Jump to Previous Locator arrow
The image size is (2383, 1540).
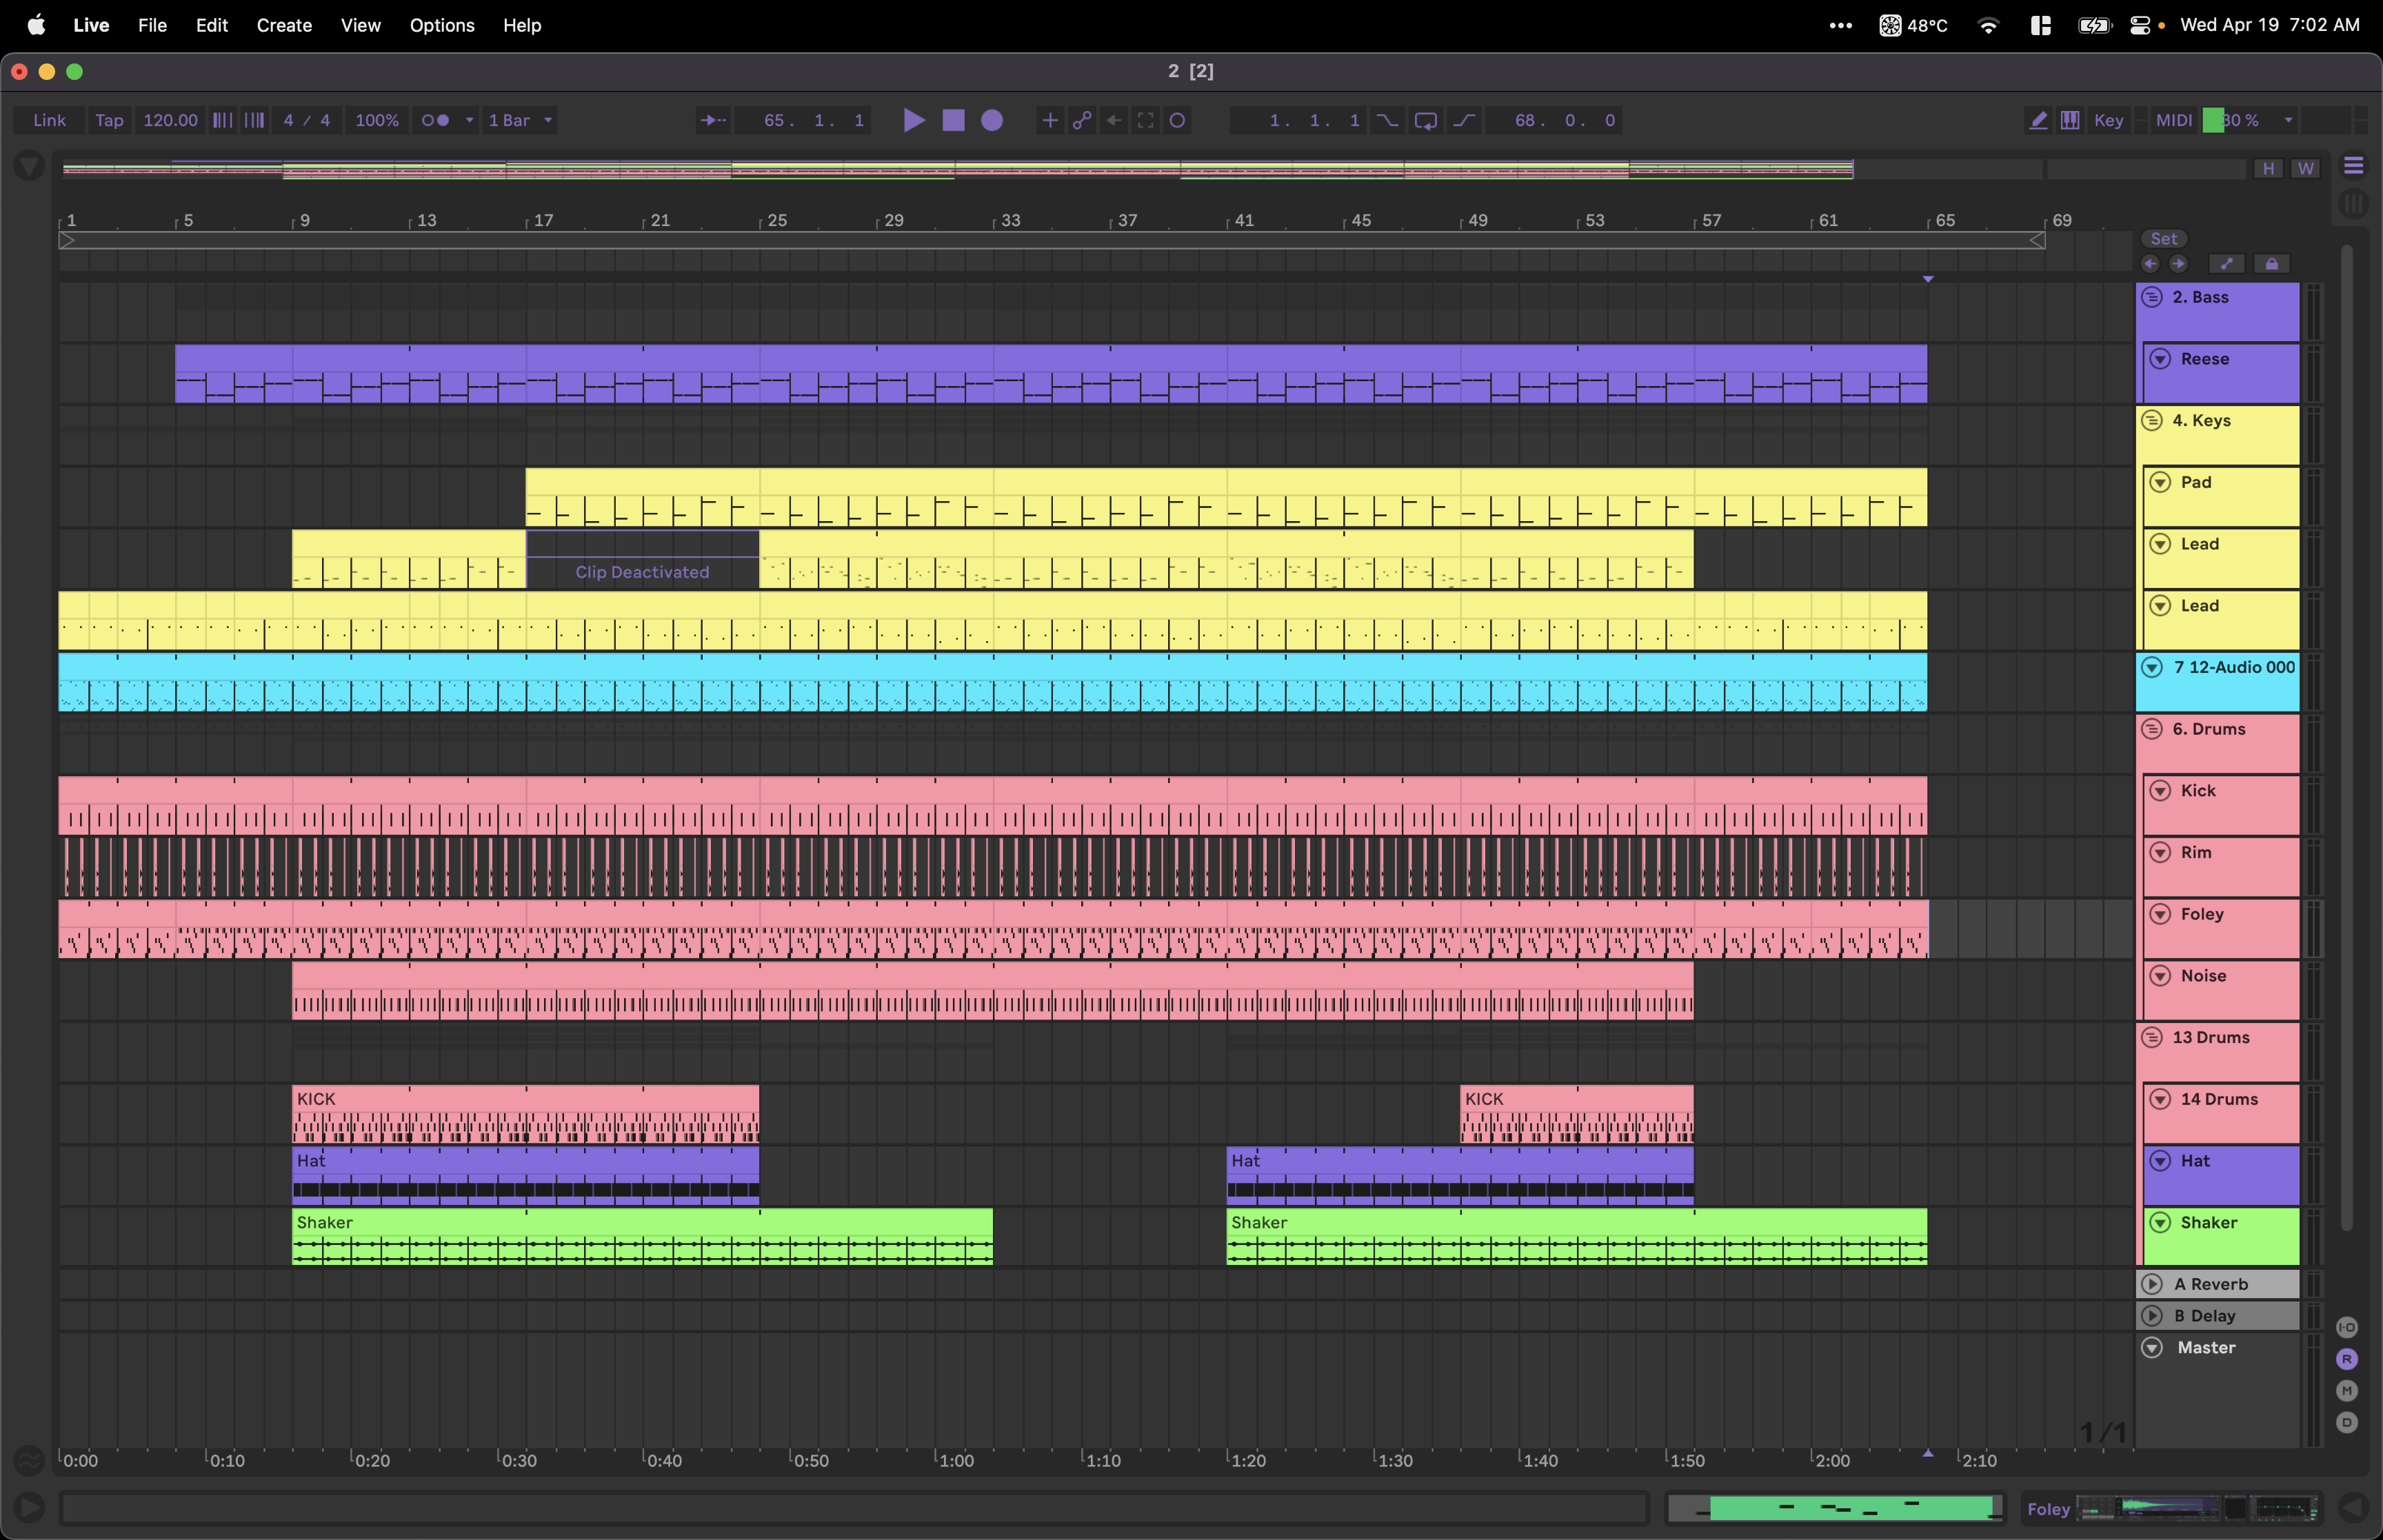pos(2150,264)
